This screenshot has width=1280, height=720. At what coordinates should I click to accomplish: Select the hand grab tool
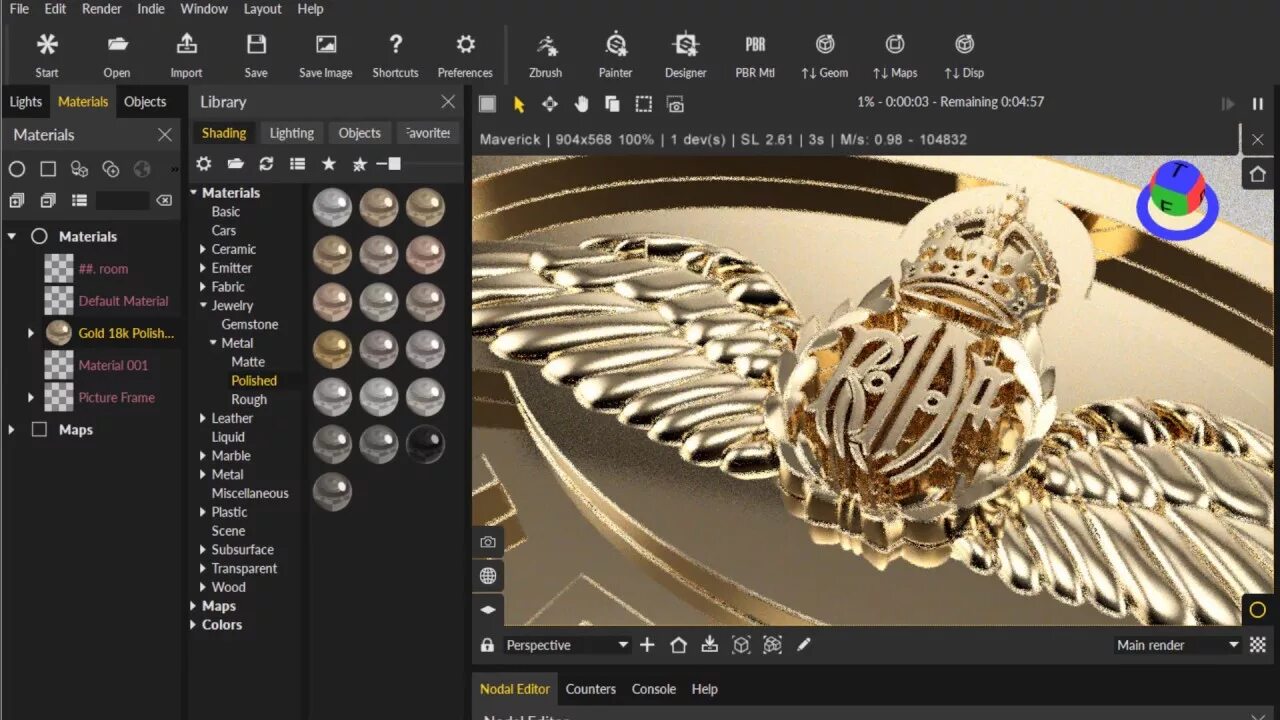tap(581, 104)
